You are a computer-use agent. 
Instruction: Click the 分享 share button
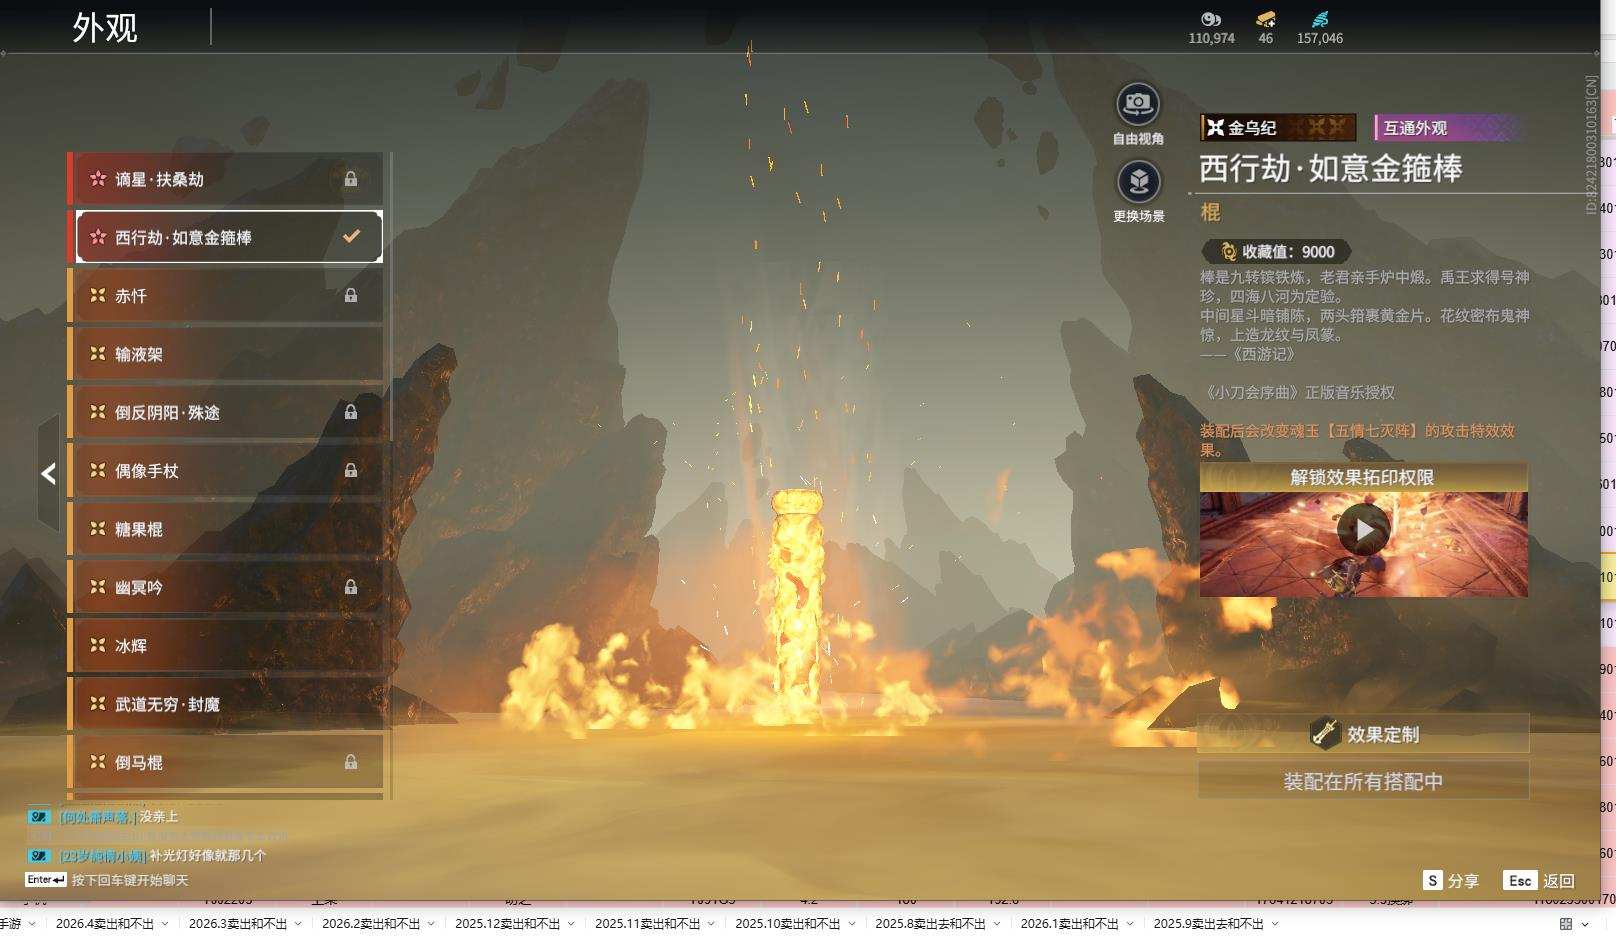point(1451,881)
